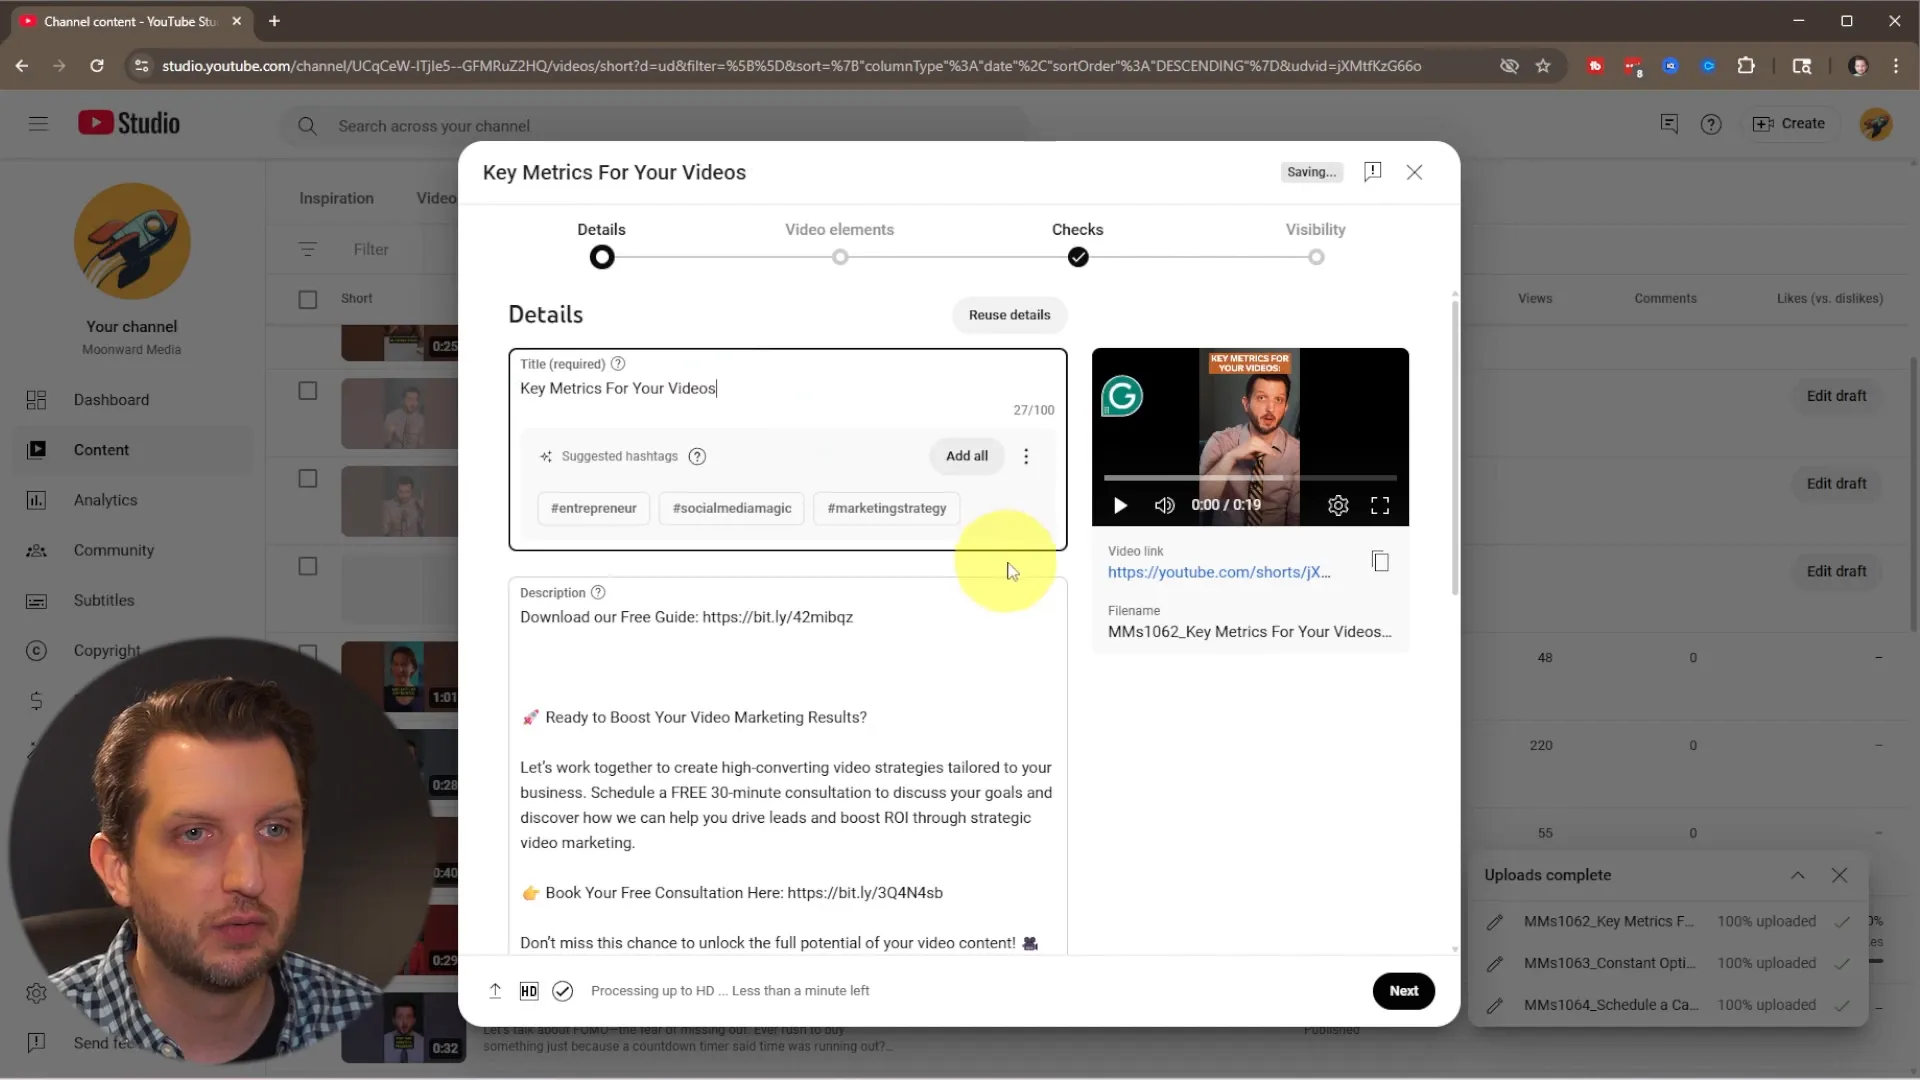Open the Create dropdown button
The image size is (1920, 1080).
click(x=1789, y=124)
